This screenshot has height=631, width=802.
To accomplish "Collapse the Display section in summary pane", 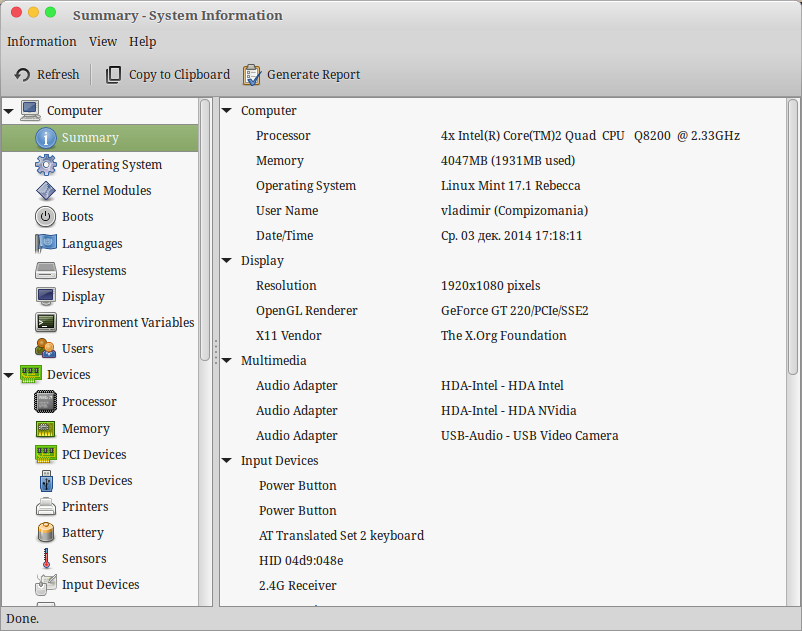I will (227, 260).
